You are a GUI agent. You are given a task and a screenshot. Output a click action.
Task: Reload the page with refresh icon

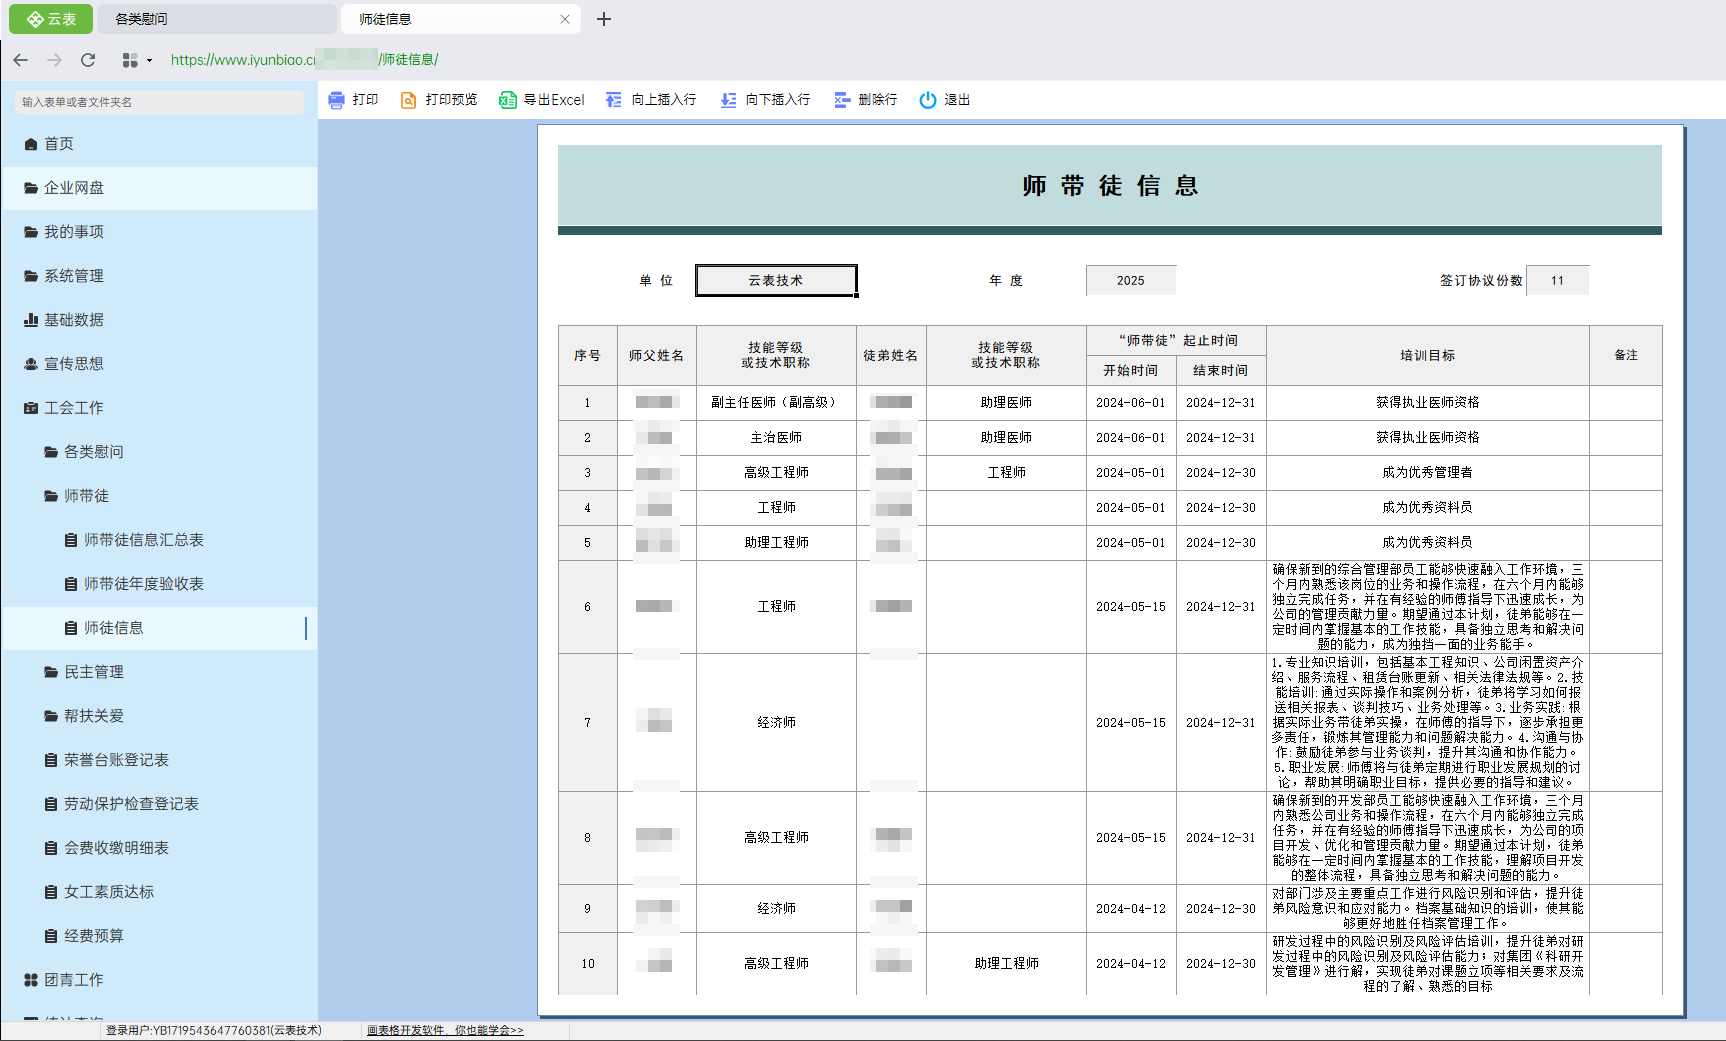[x=88, y=60]
